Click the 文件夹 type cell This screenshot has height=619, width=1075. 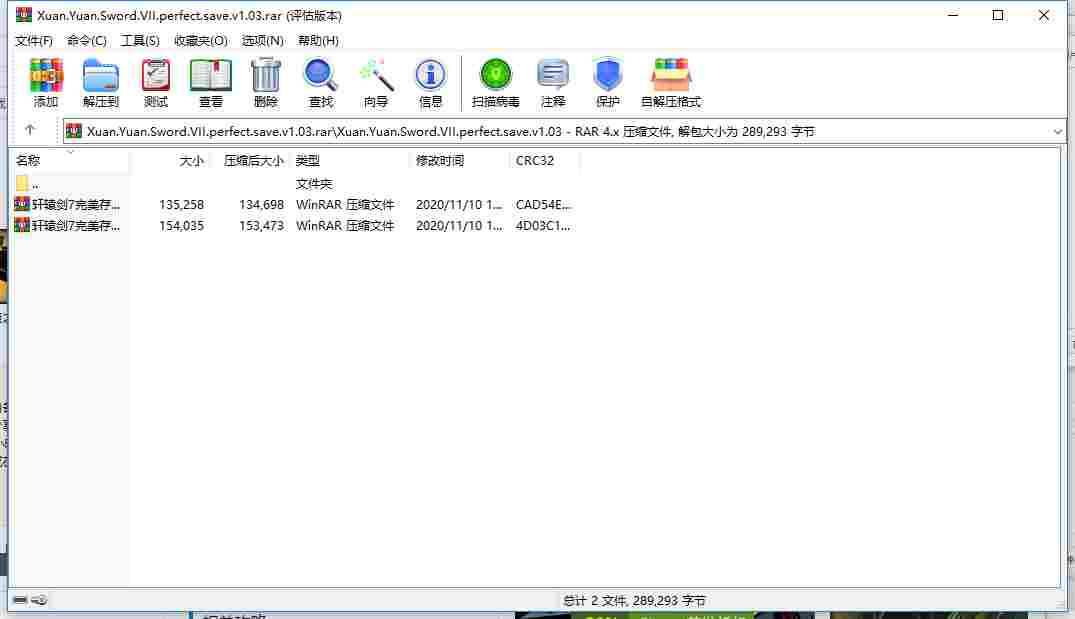[x=313, y=184]
